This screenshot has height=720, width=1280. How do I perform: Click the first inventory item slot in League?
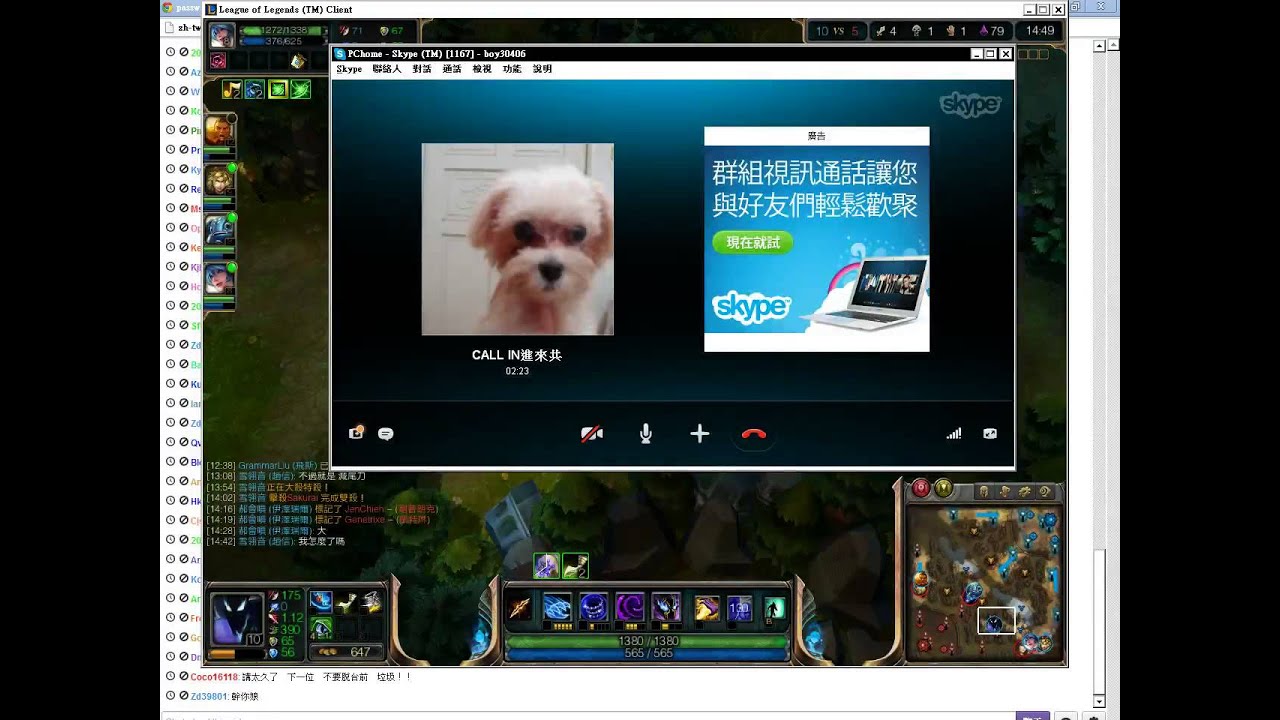pos(320,602)
